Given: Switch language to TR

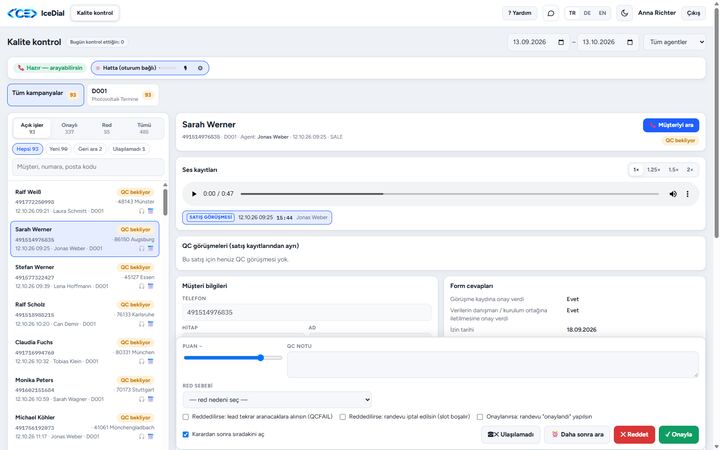Looking at the screenshot, I should [572, 13].
